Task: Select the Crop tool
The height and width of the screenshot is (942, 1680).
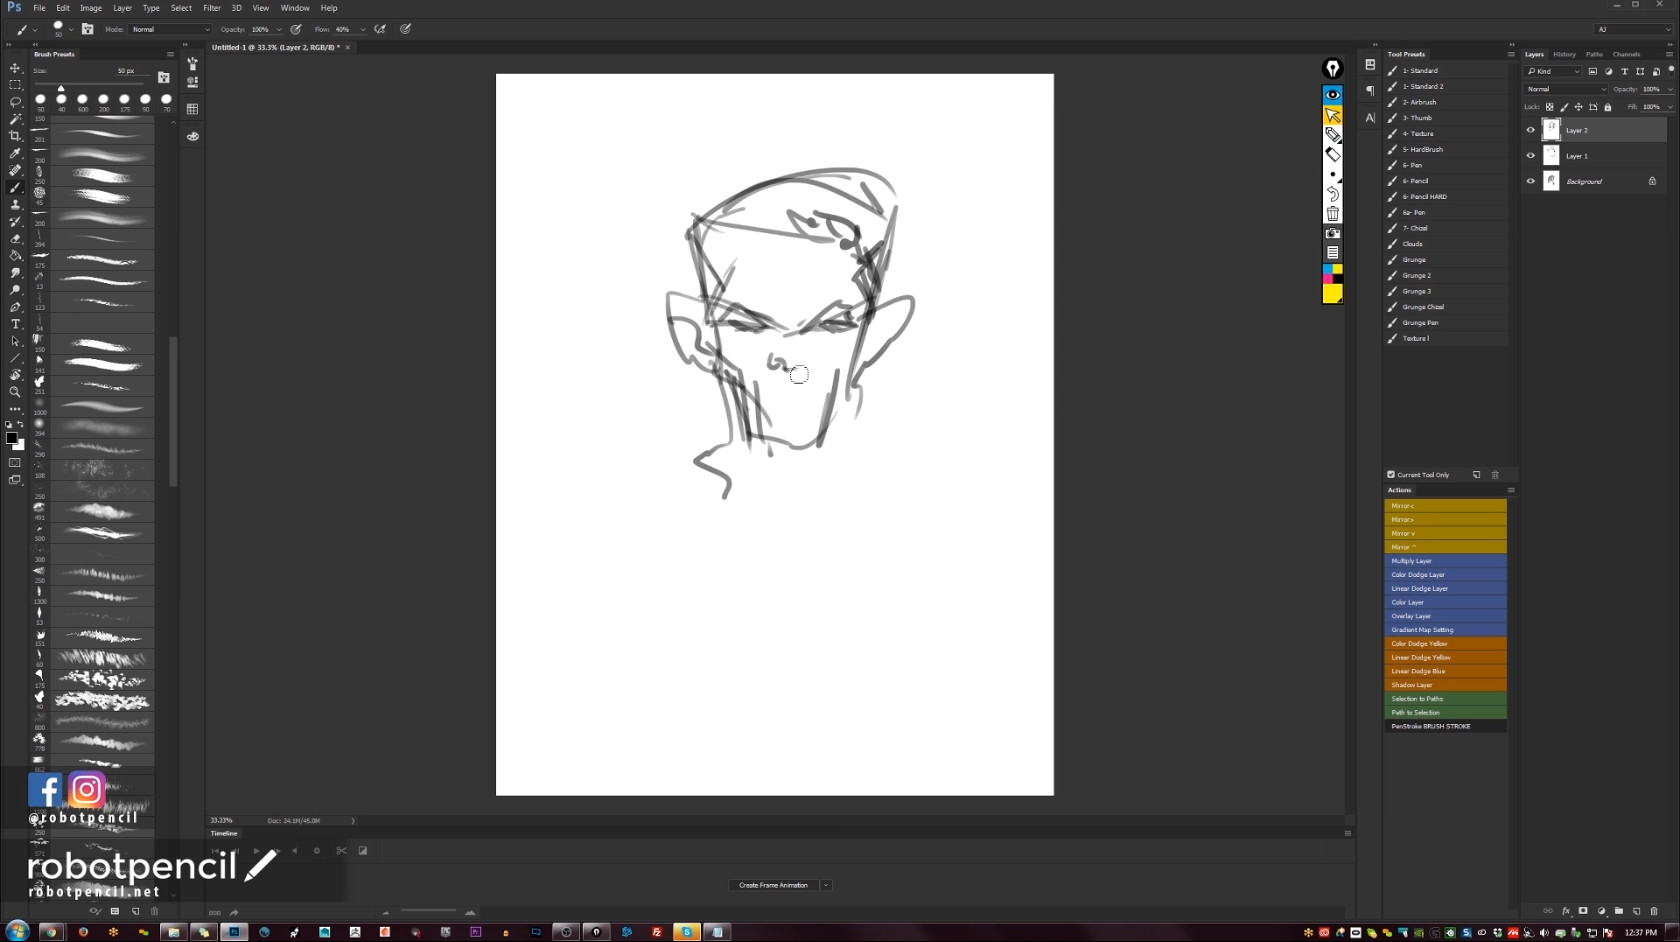Action: (x=15, y=136)
